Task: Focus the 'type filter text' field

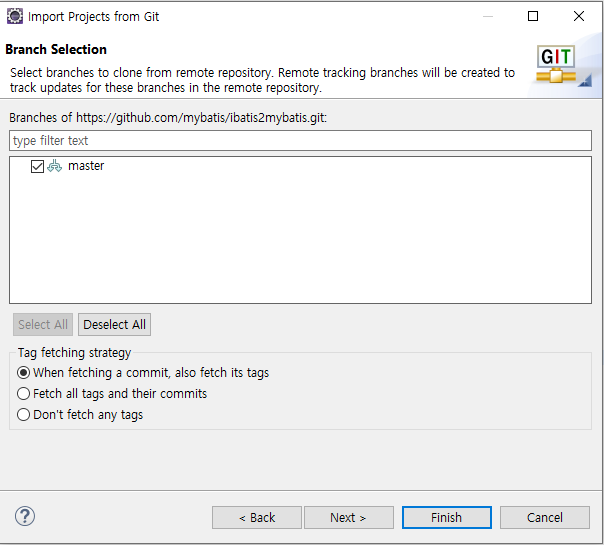Action: tap(300, 141)
